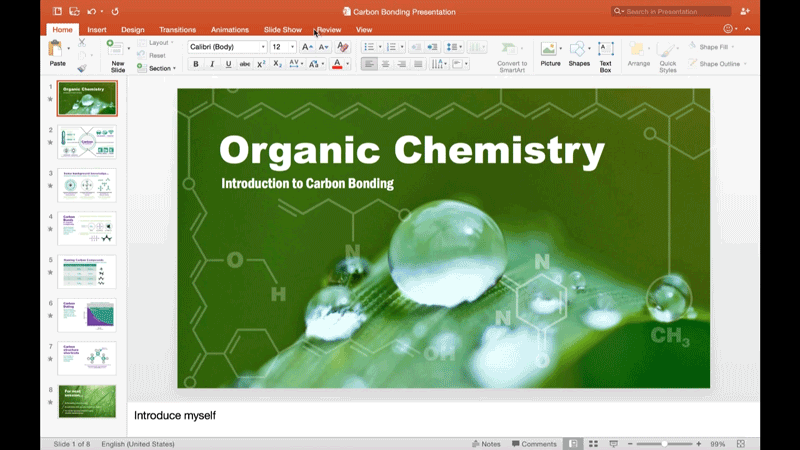Open the Section dropdown

click(x=158, y=68)
